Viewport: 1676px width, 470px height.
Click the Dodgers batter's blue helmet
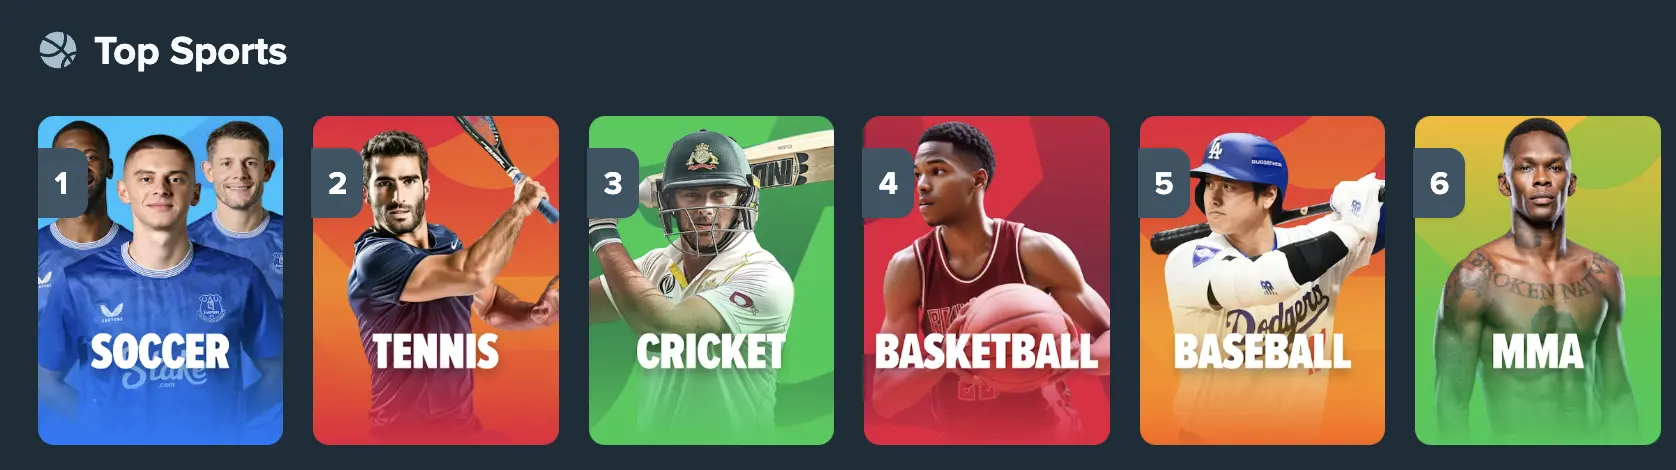tap(1246, 160)
